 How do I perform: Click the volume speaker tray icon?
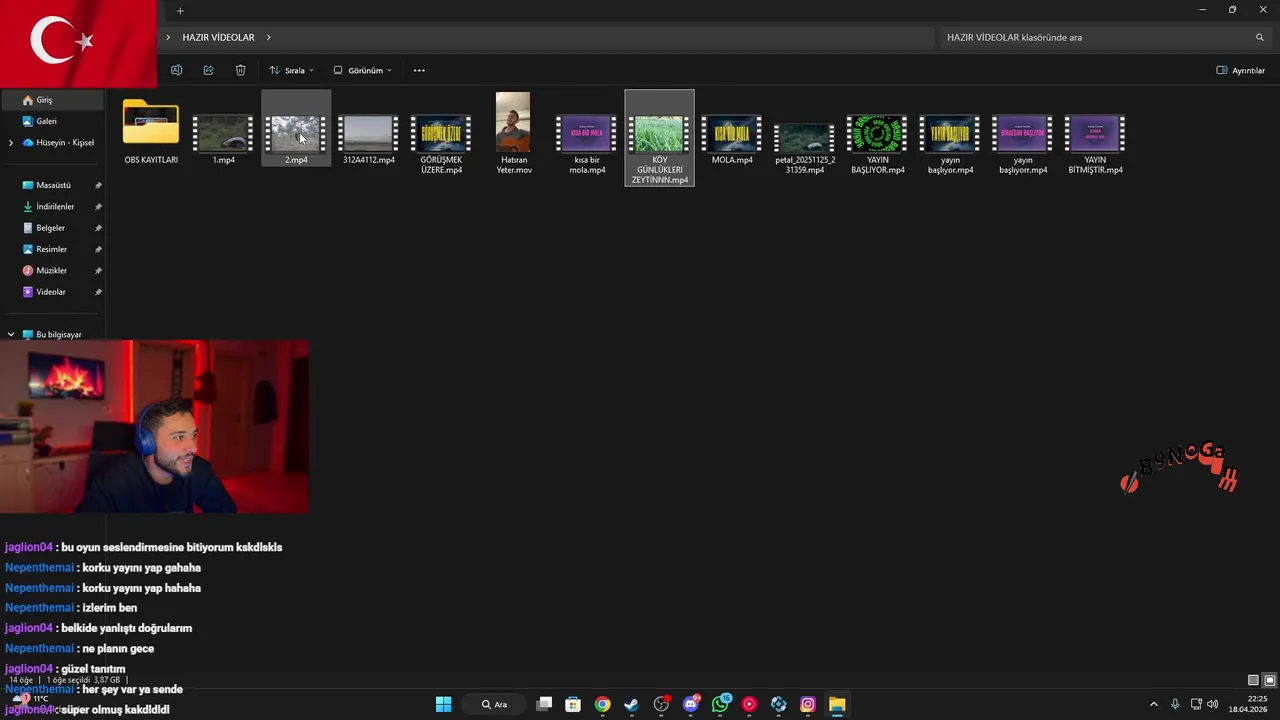pos(1213,704)
